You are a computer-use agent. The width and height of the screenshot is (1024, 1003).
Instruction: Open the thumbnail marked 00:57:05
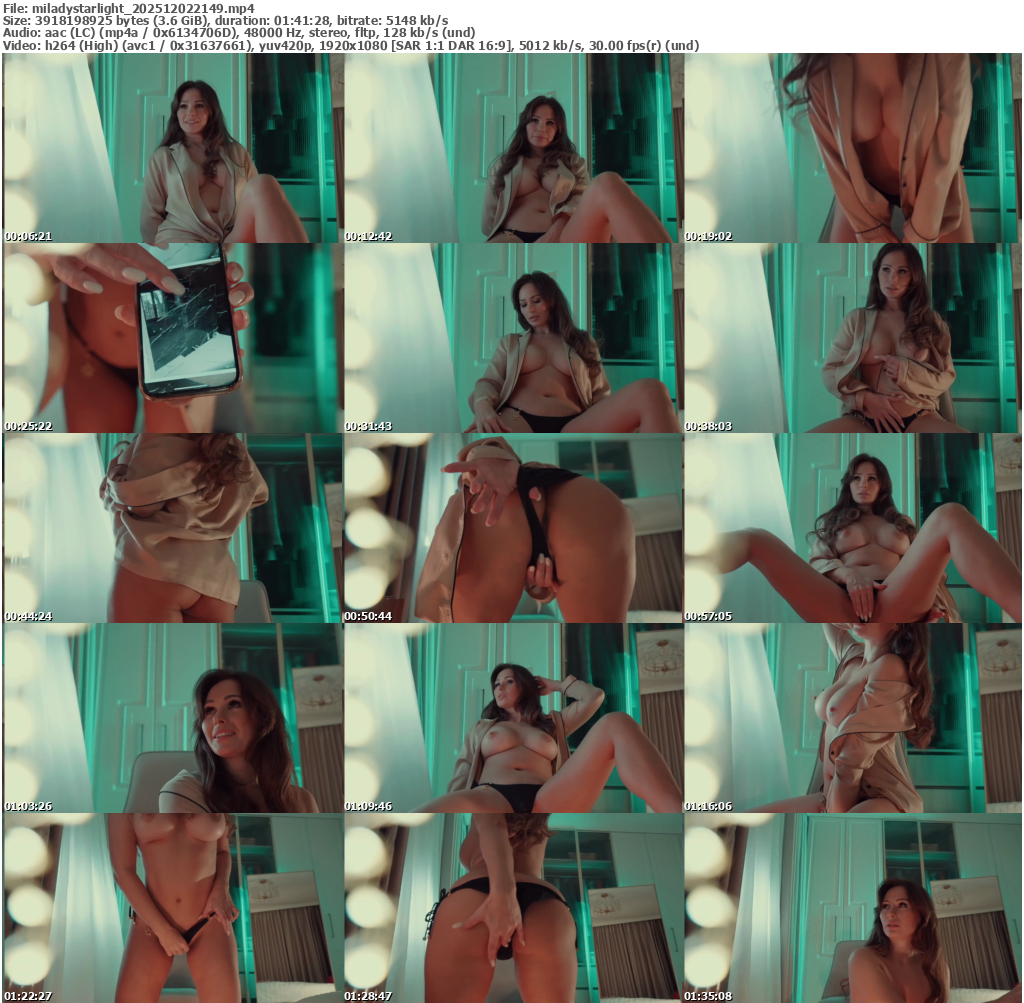pyautogui.click(x=852, y=528)
